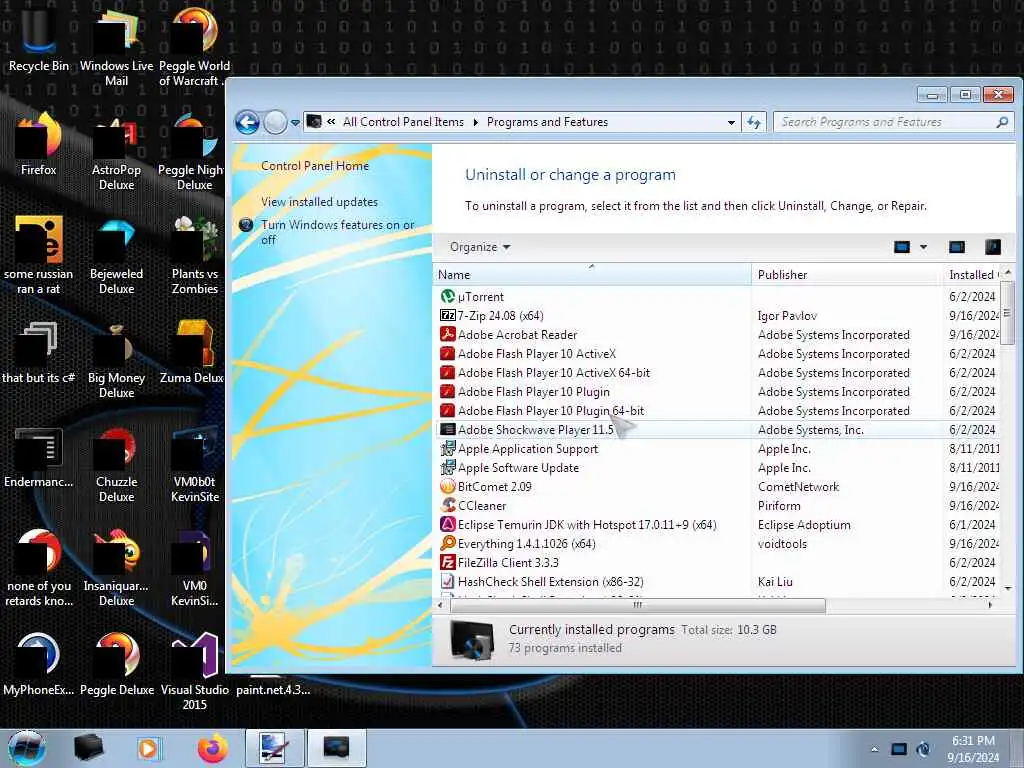Select Adobe Flash Player 10 ActiveX 64-bit row

click(x=717, y=373)
